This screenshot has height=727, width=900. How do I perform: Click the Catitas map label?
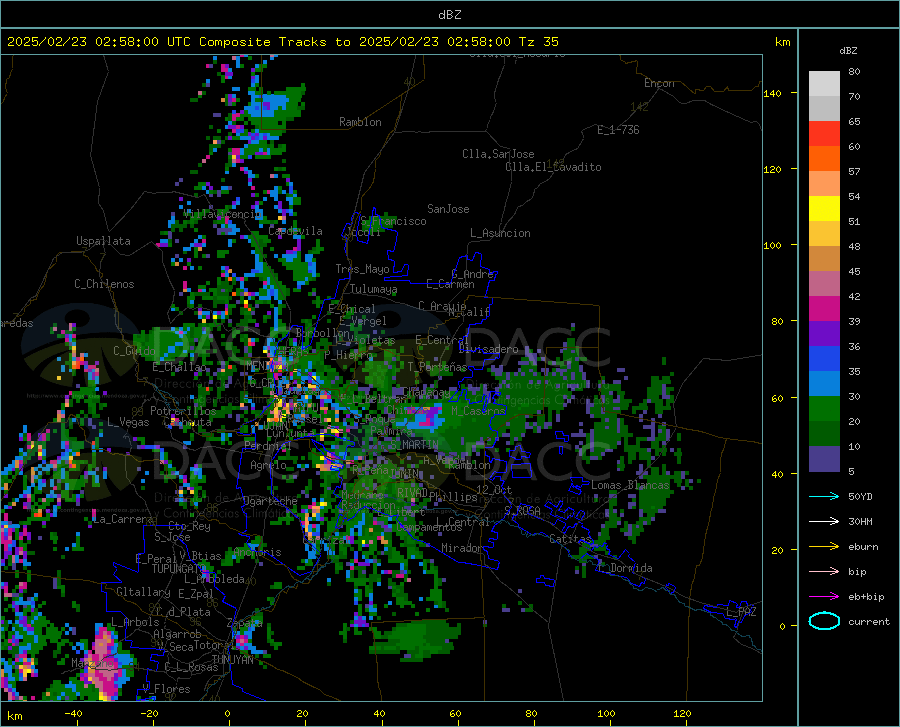[x=570, y=539]
